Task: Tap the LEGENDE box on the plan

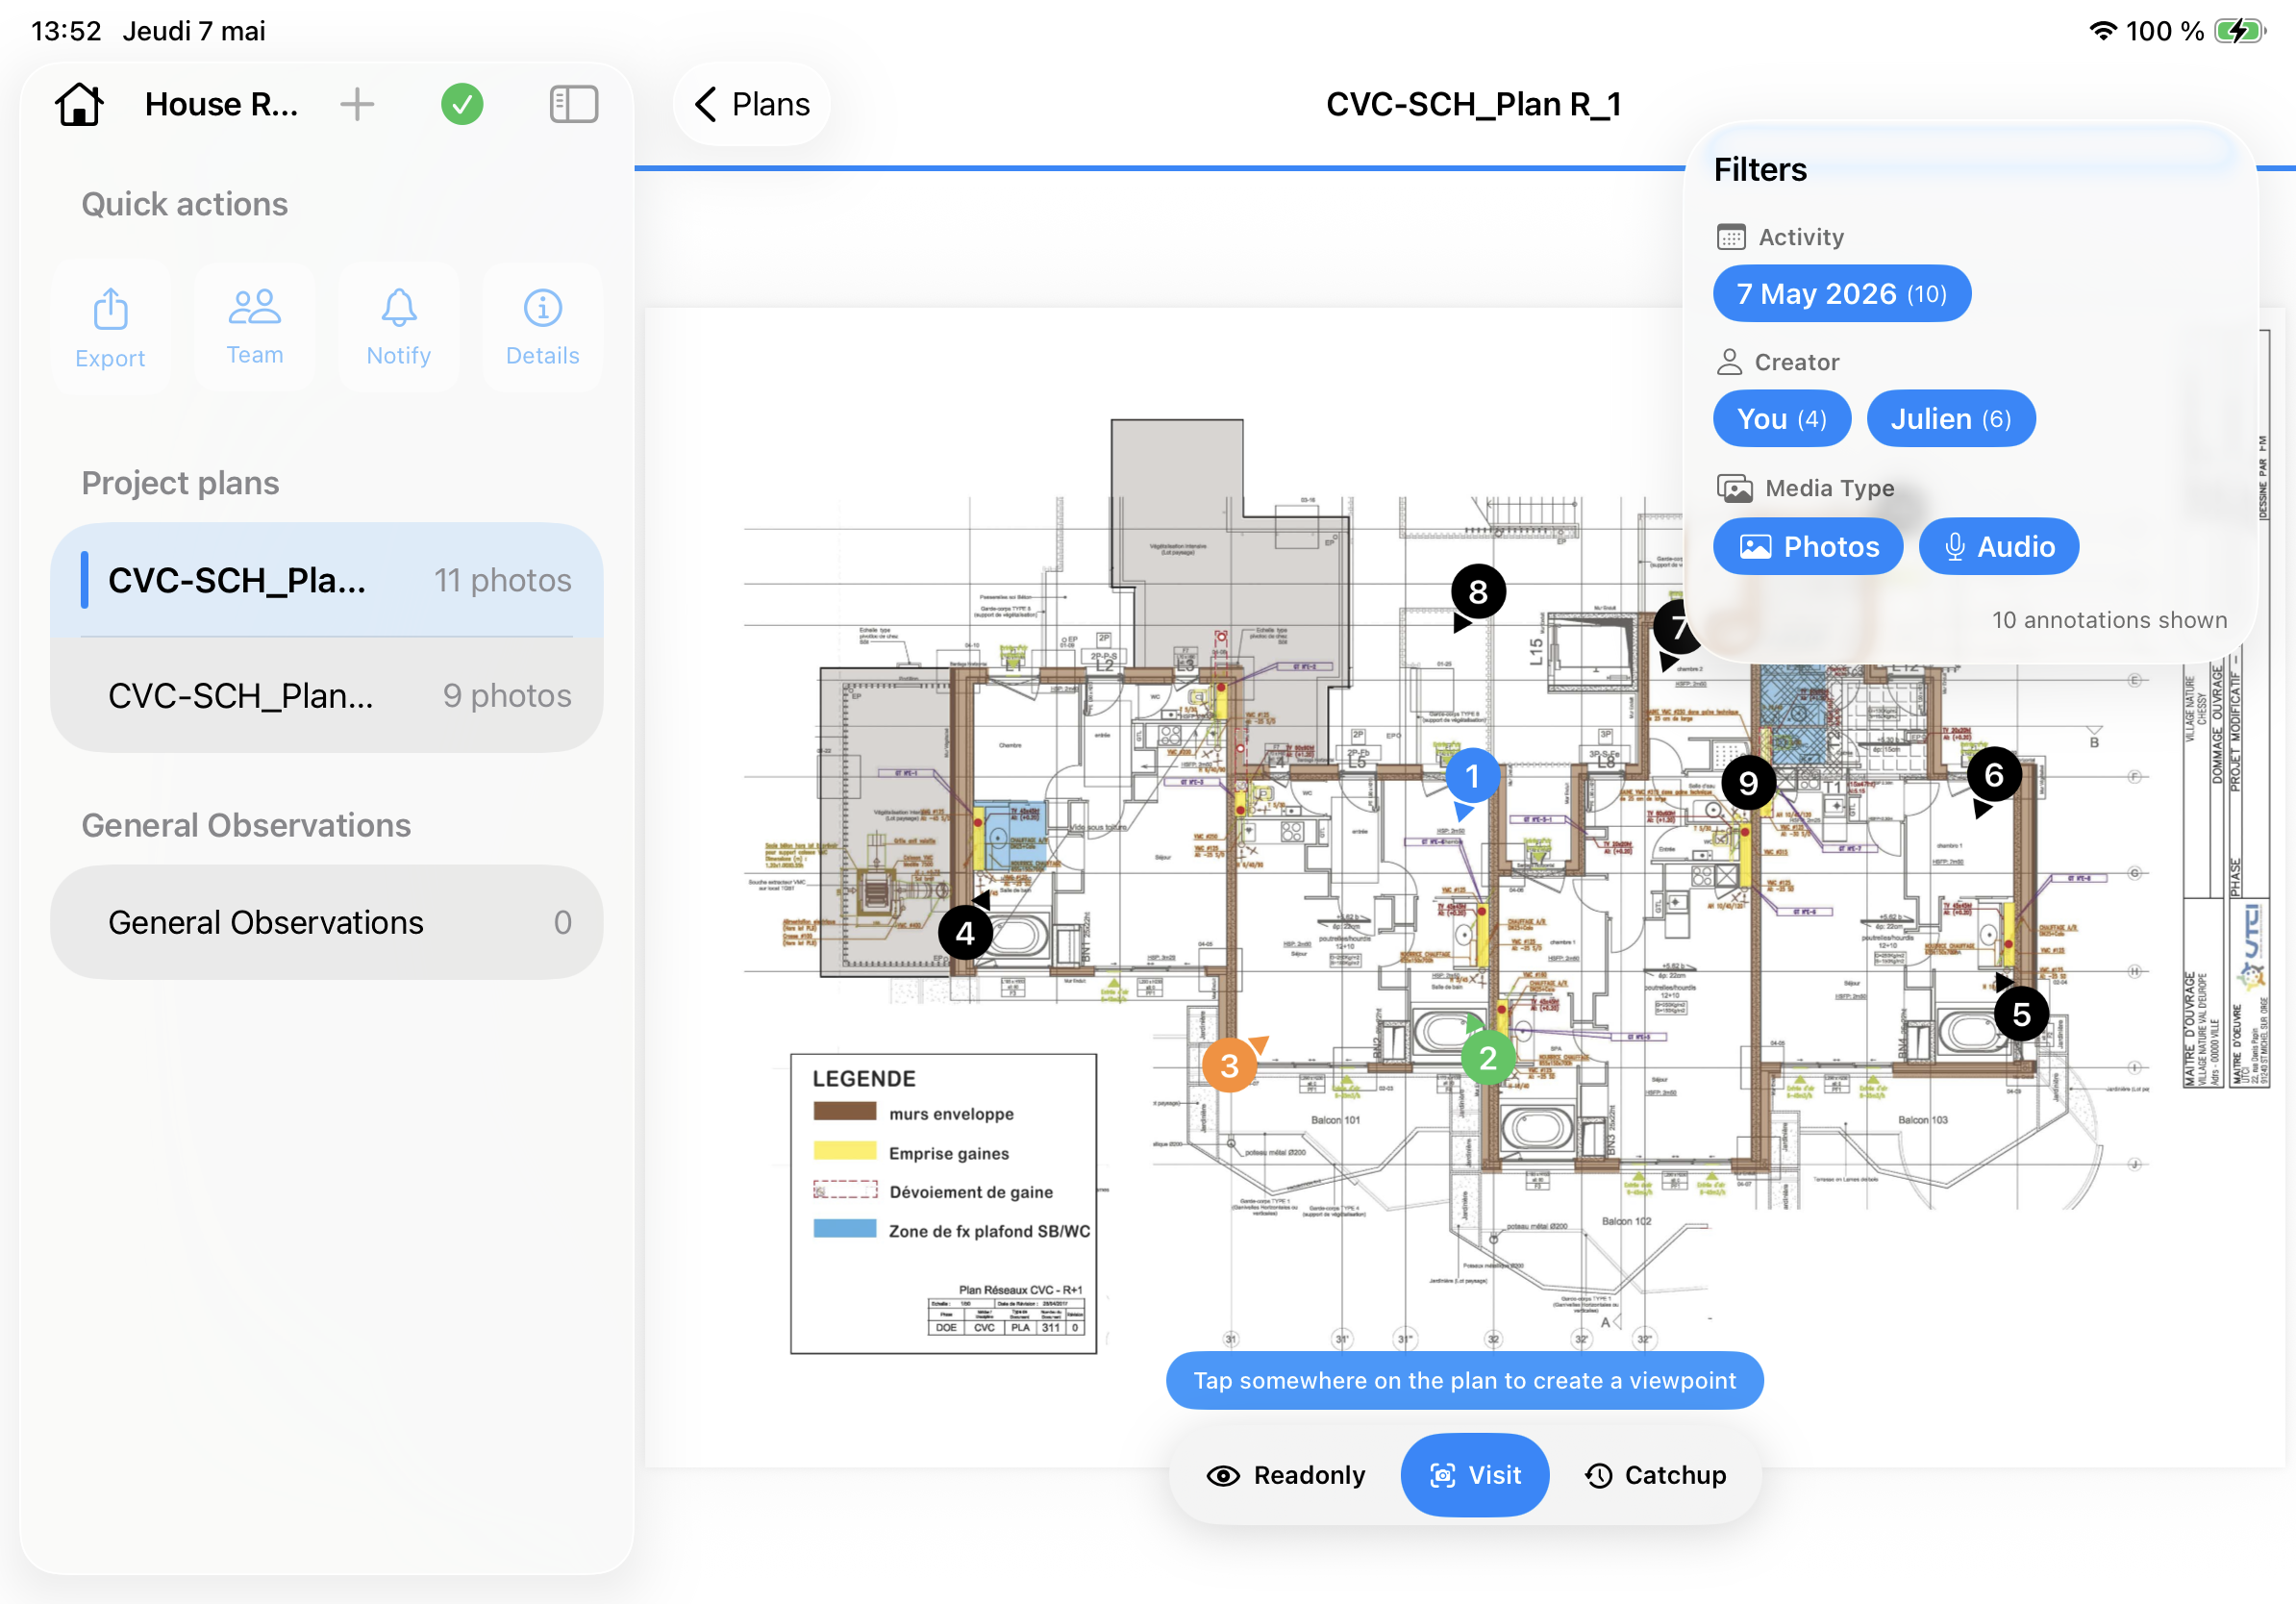Action: click(x=944, y=1203)
